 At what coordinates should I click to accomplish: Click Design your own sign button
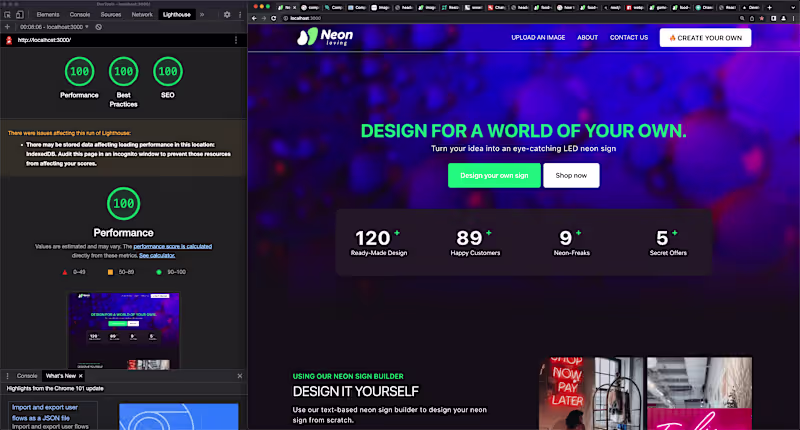(494, 175)
